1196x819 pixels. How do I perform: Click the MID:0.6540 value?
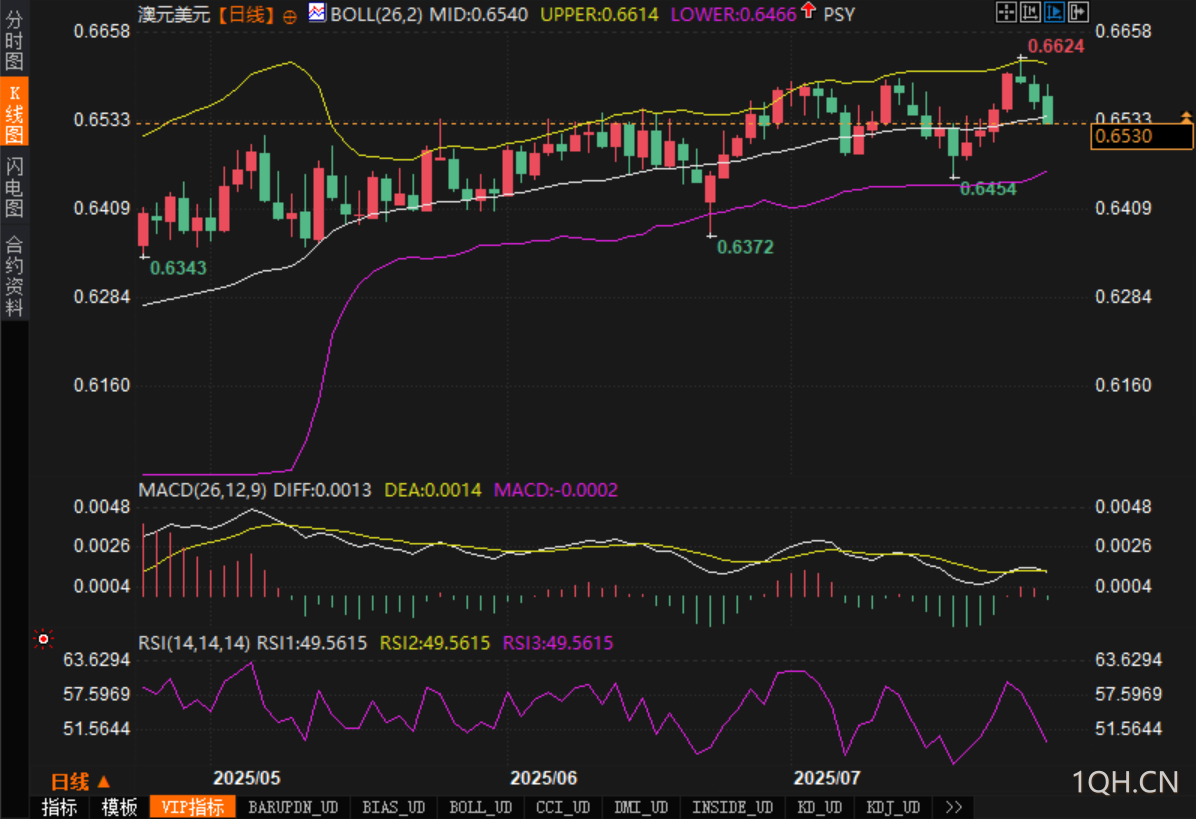pos(478,14)
